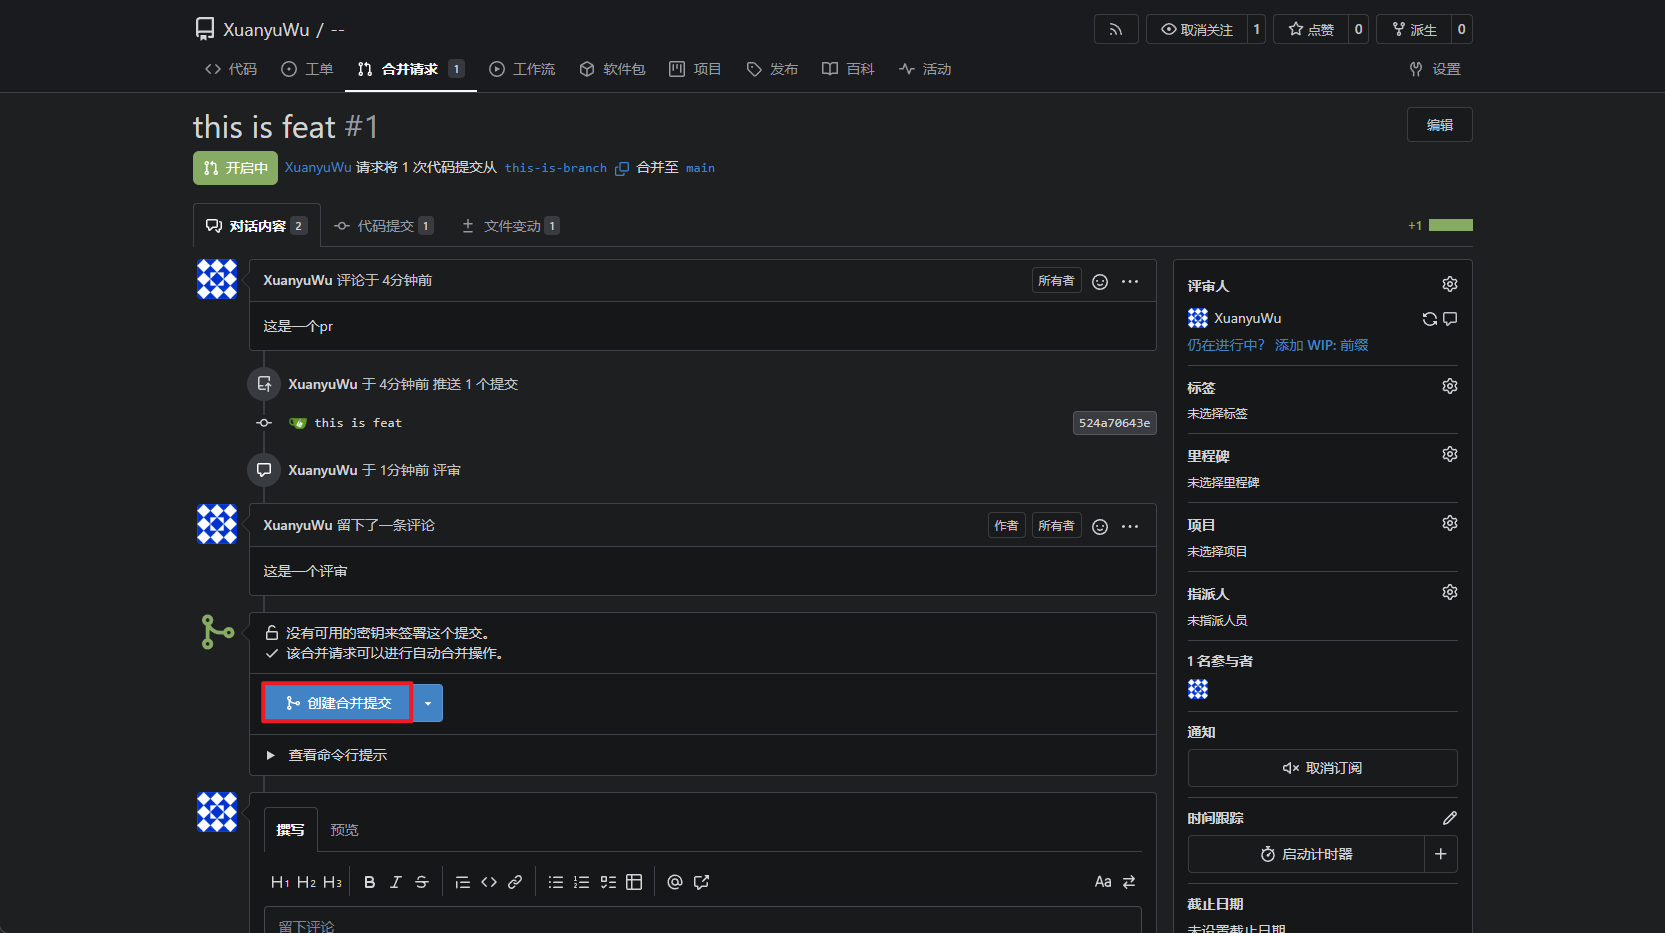
Task: Add WIP prefix link 添加 WIP: 前缀
Action: point(1321,345)
